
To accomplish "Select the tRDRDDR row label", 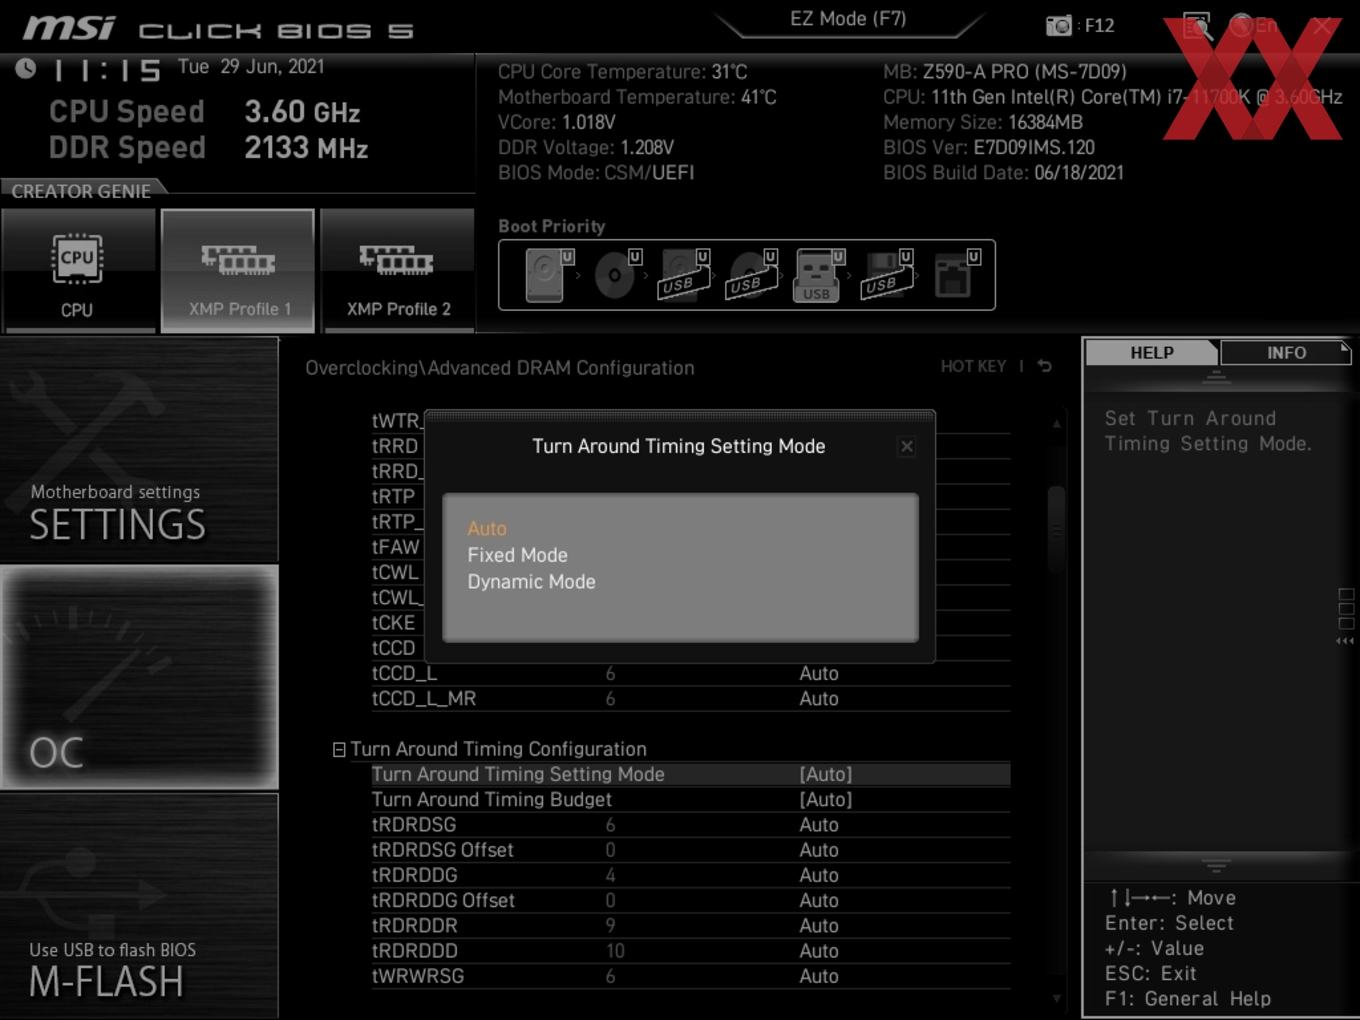I will click(414, 925).
